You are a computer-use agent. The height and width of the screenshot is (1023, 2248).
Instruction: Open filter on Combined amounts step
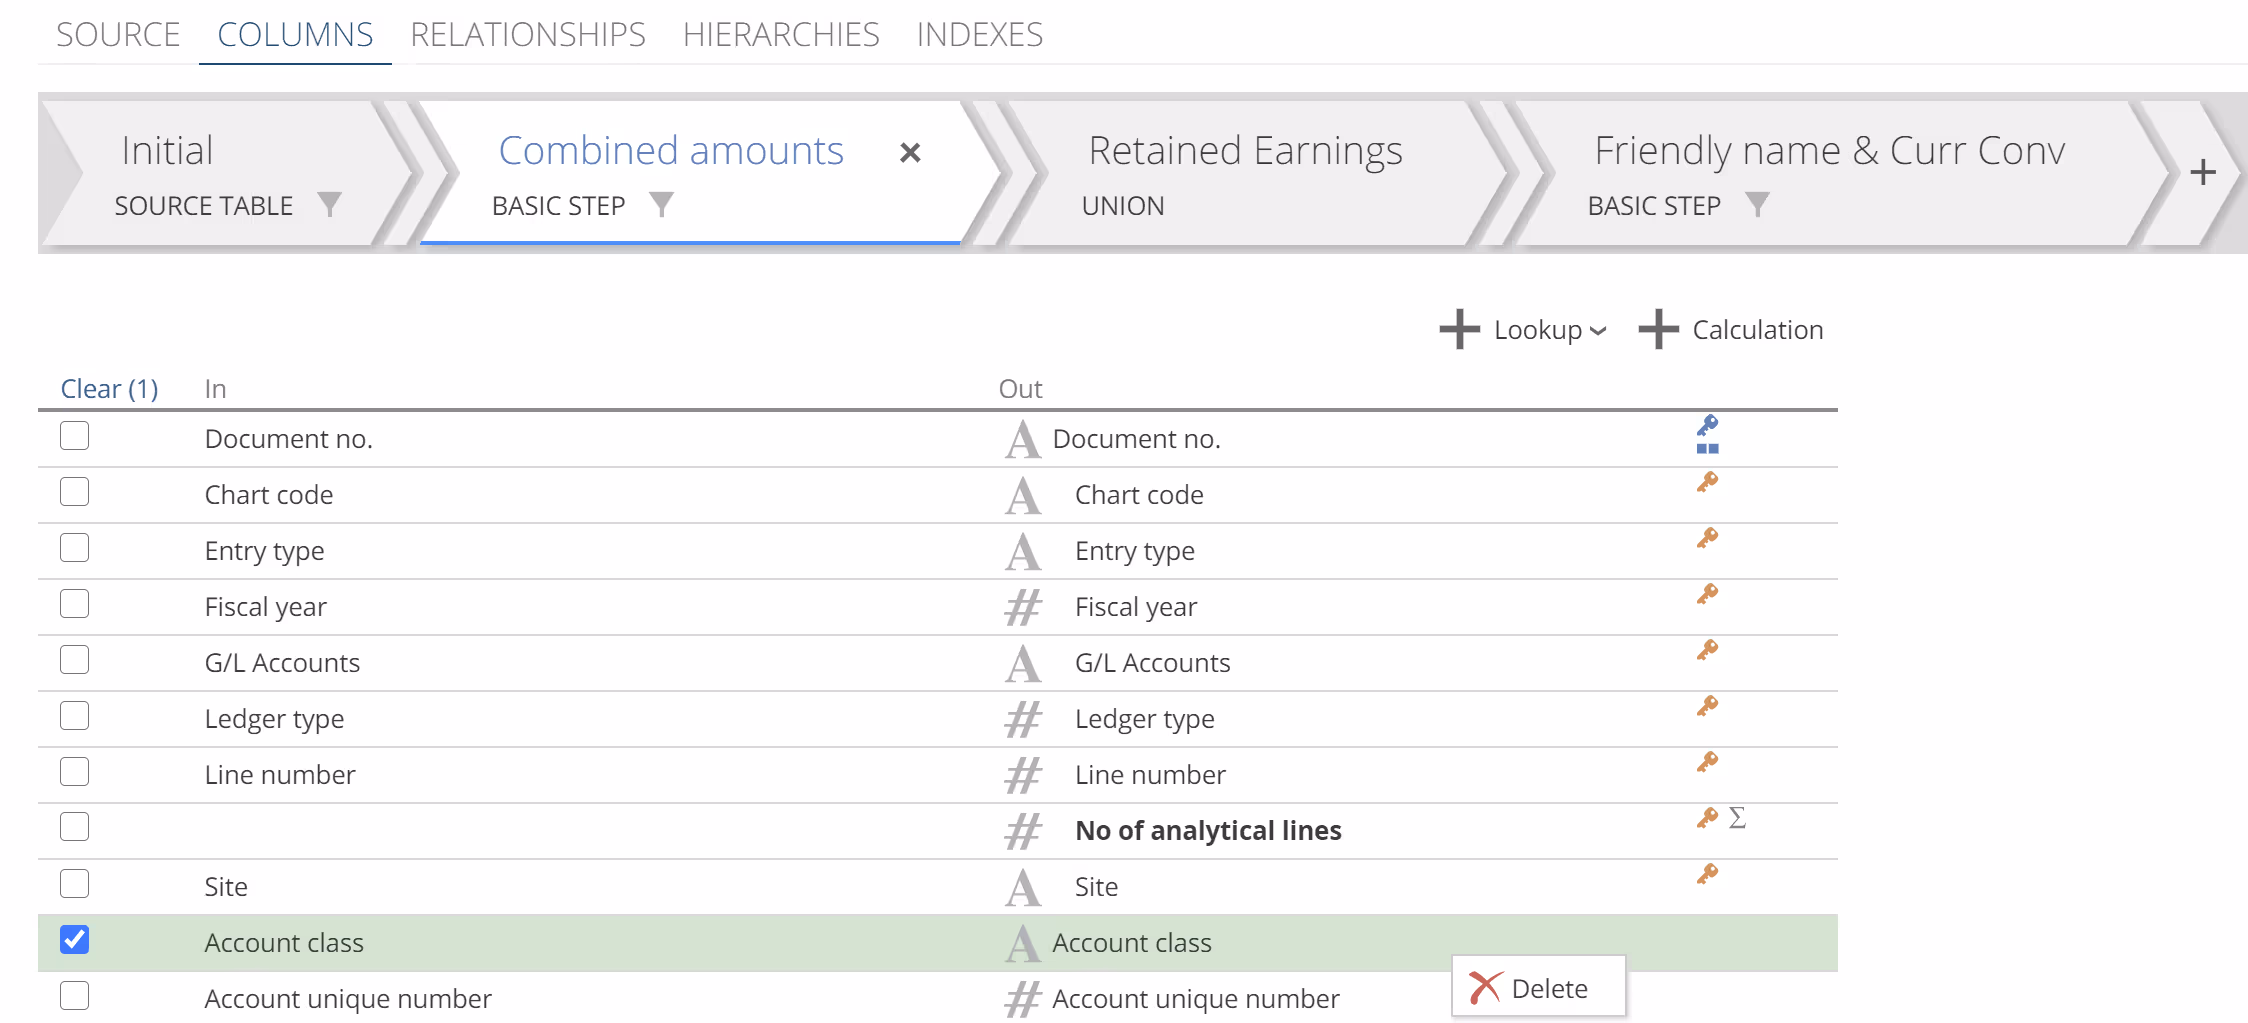(x=661, y=205)
